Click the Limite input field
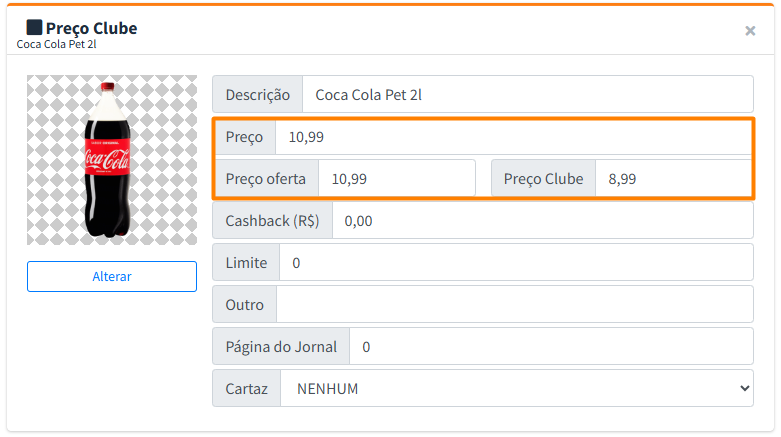 (x=515, y=263)
